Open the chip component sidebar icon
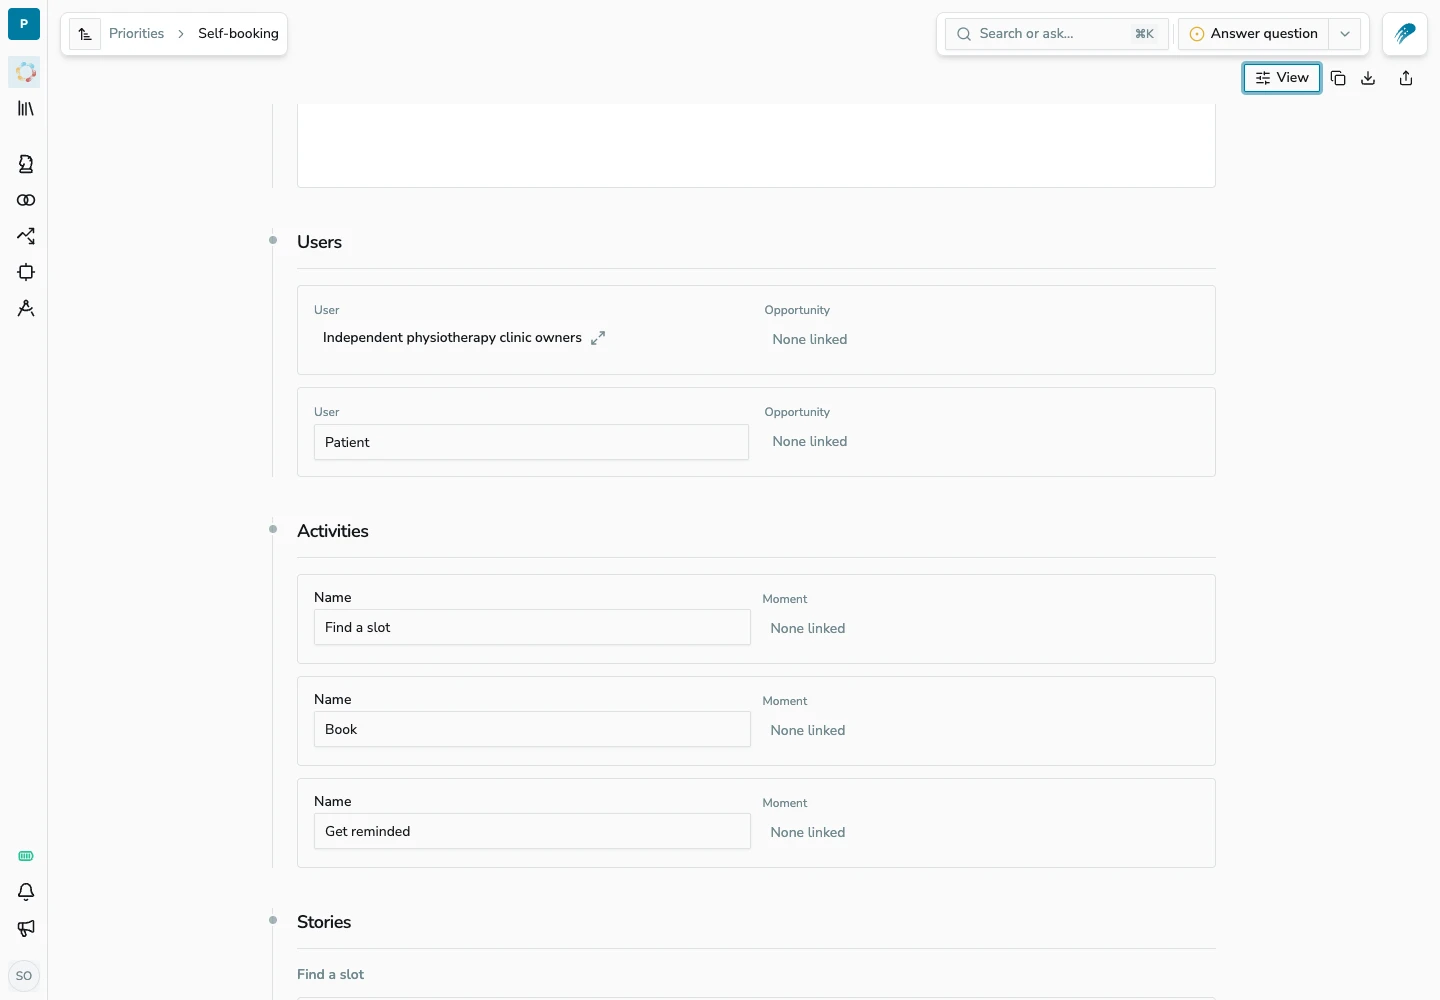1440x1000 pixels. point(26,272)
